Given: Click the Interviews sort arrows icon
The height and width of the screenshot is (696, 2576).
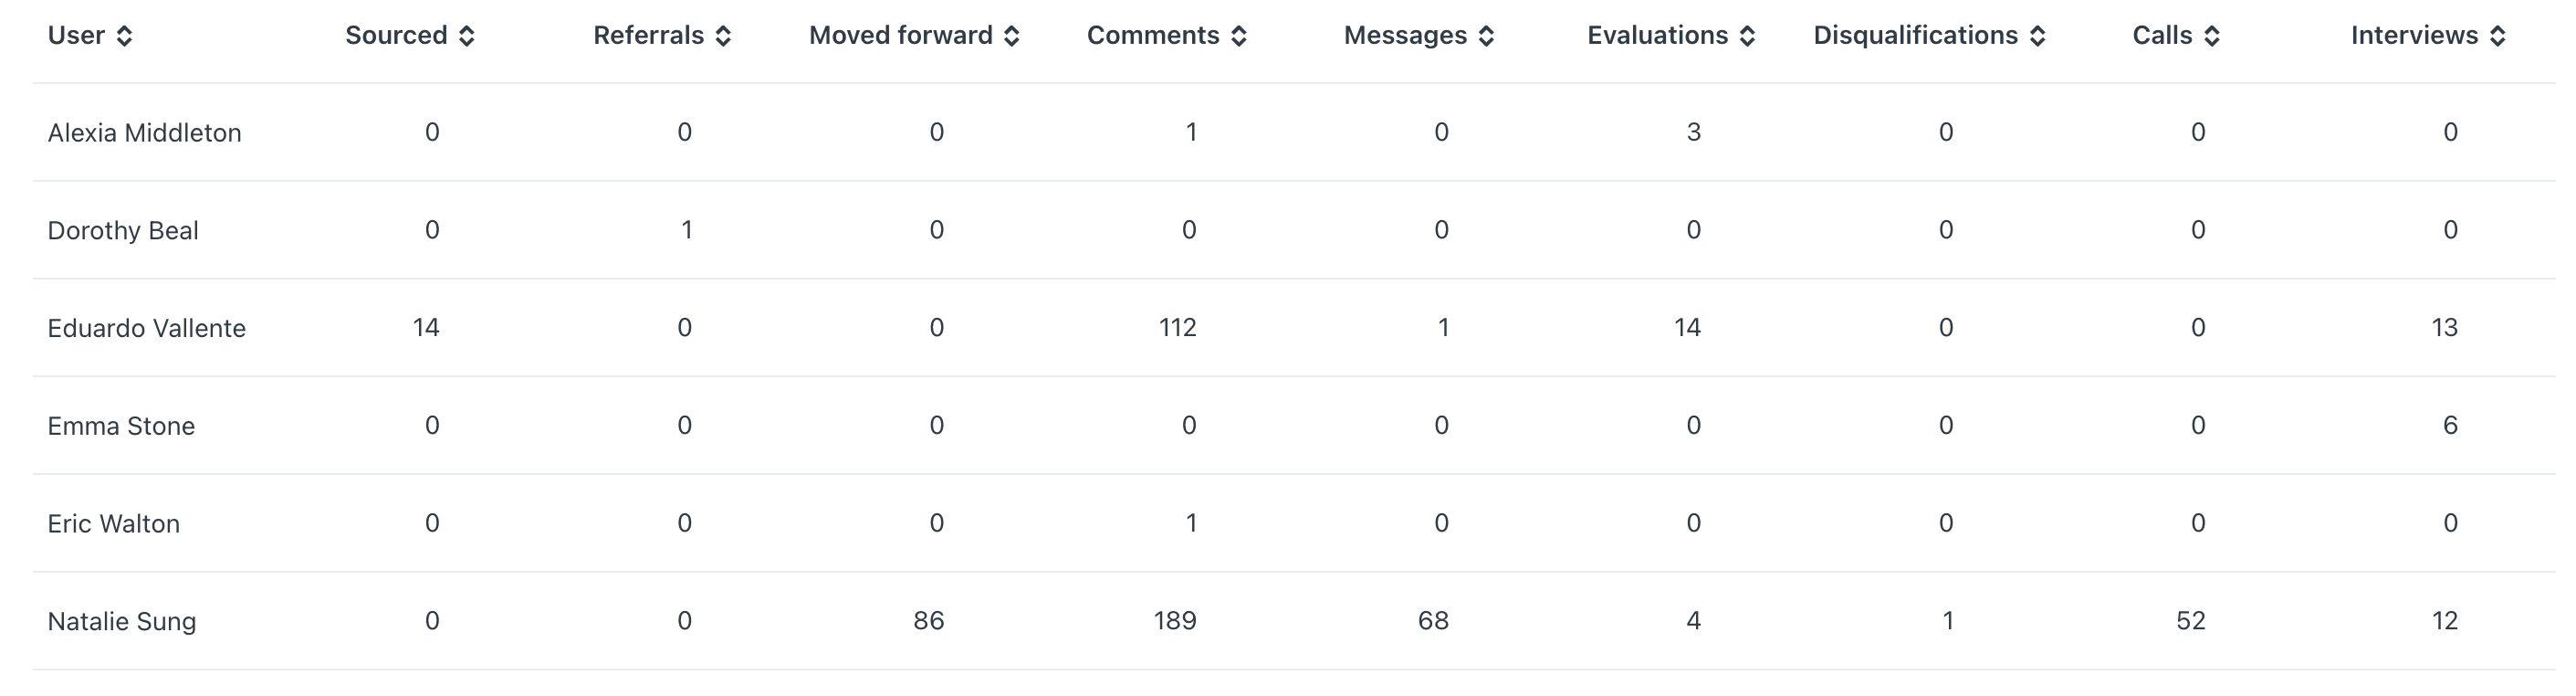Looking at the screenshot, I should click(2497, 36).
